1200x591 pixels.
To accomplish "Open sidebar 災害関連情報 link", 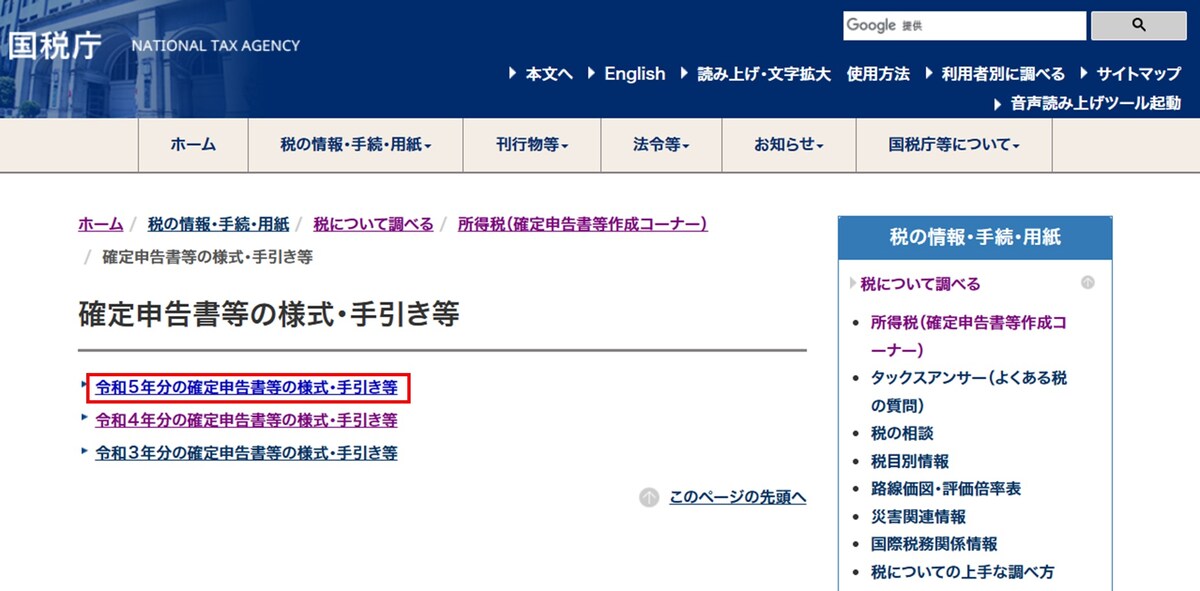I will tap(918, 517).
